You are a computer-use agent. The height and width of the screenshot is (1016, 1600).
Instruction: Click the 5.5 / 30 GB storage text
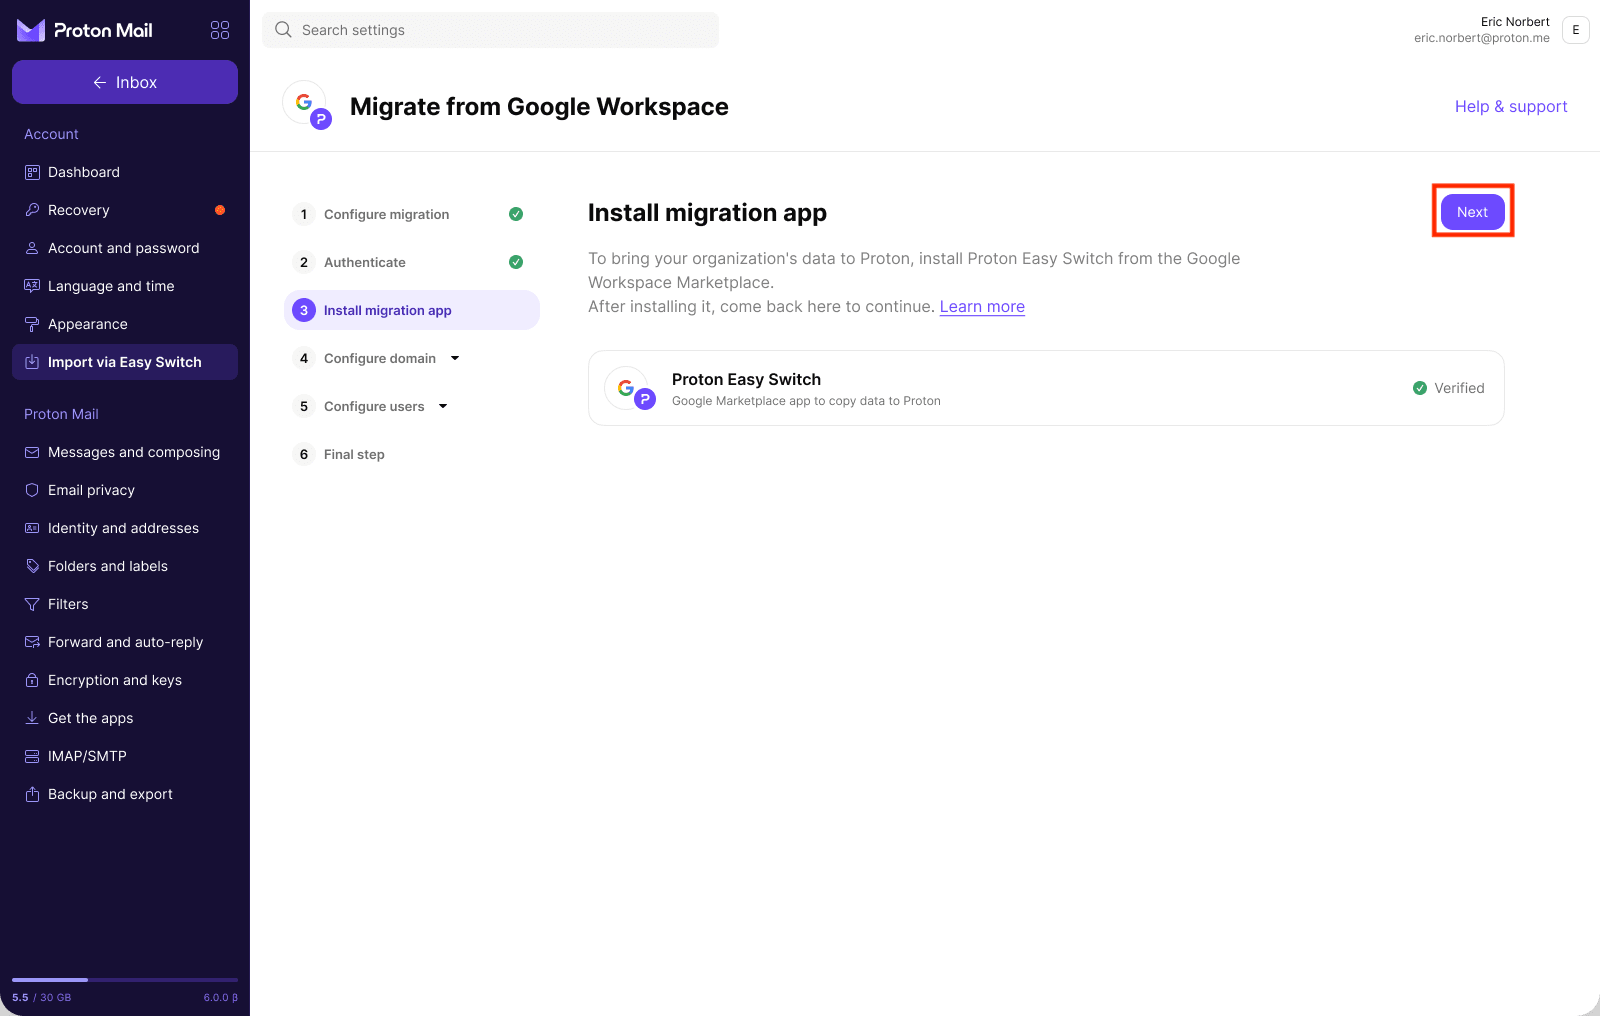[x=42, y=998]
